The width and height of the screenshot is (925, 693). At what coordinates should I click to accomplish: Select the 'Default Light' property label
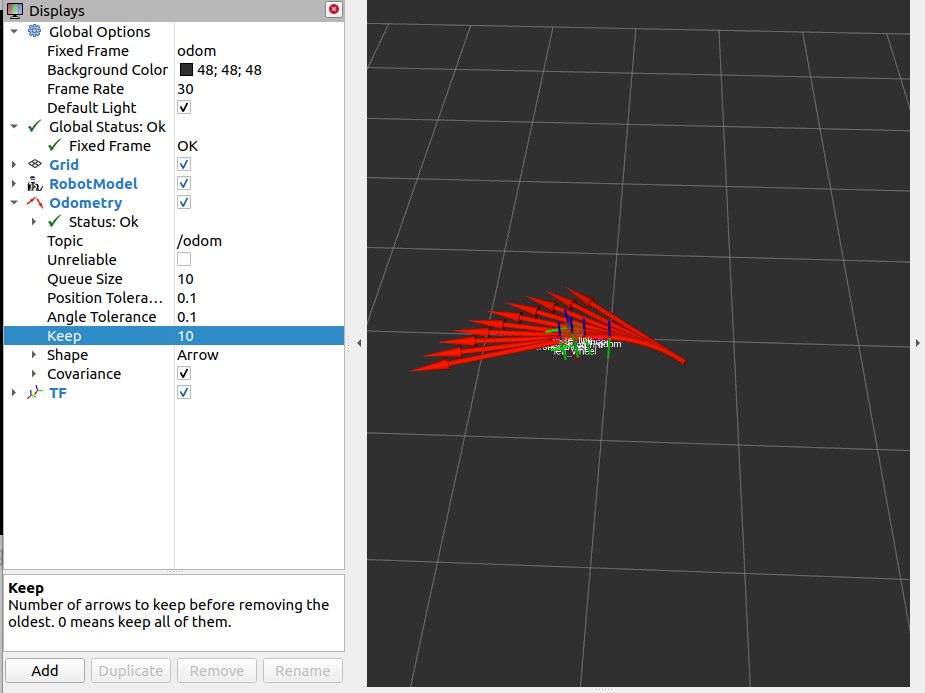(91, 107)
